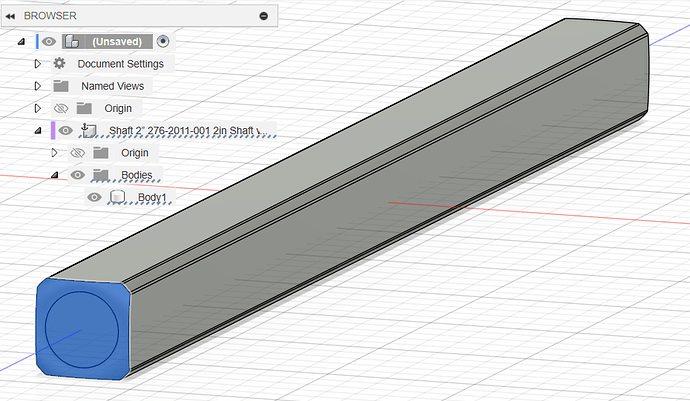Click the Bodies folder icon
The height and width of the screenshot is (401, 690).
pos(101,175)
